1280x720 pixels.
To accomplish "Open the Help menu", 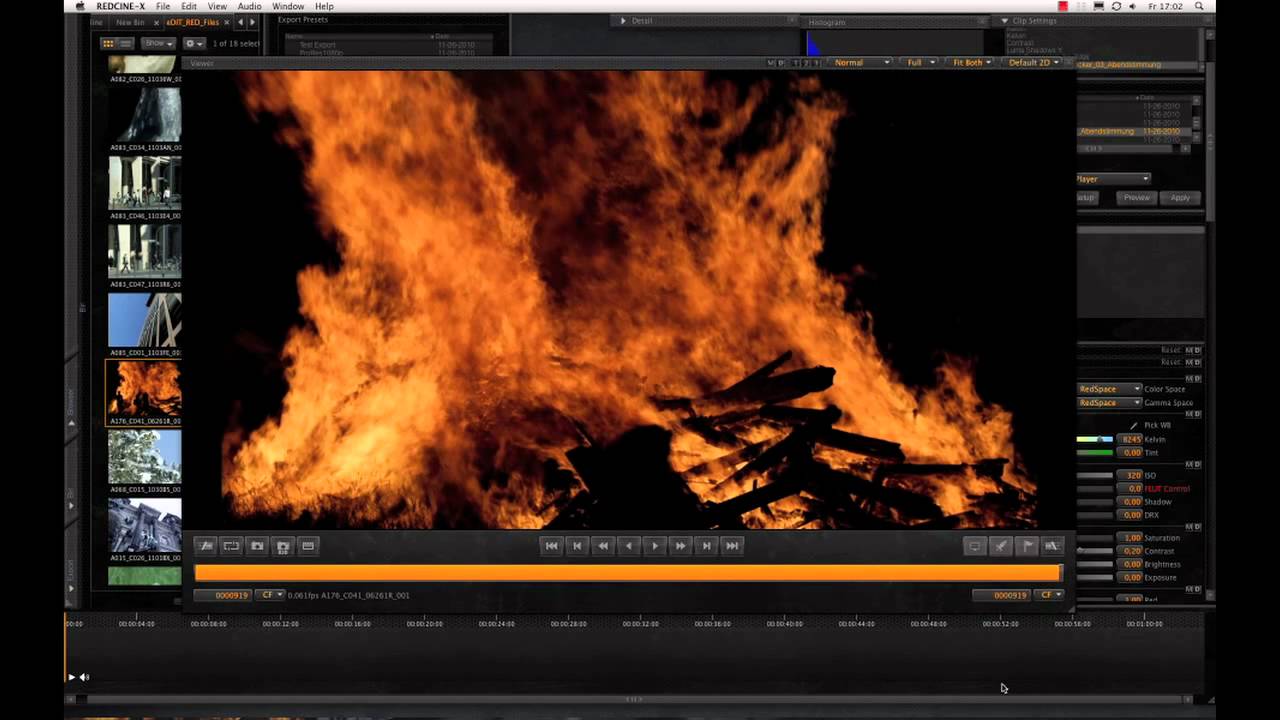I will point(324,6).
